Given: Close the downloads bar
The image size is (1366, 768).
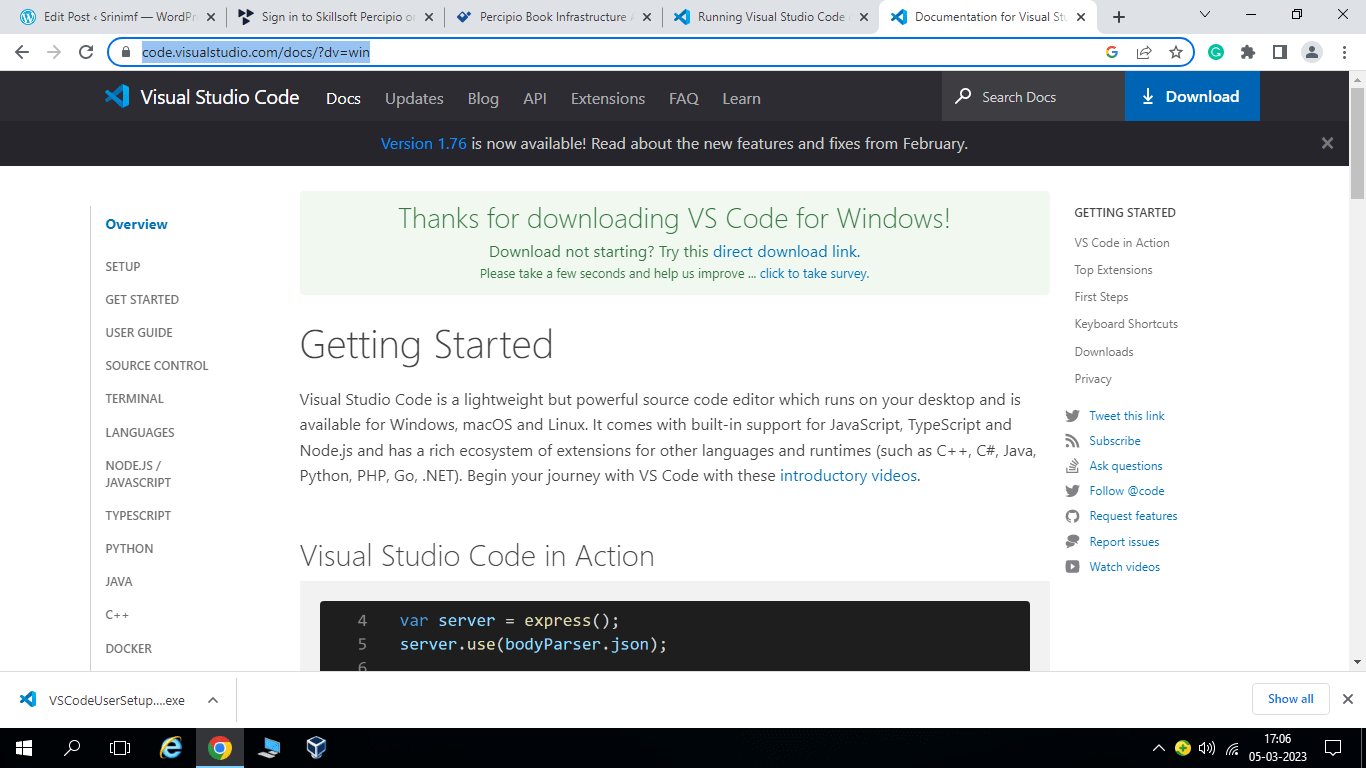Looking at the screenshot, I should coord(1347,699).
